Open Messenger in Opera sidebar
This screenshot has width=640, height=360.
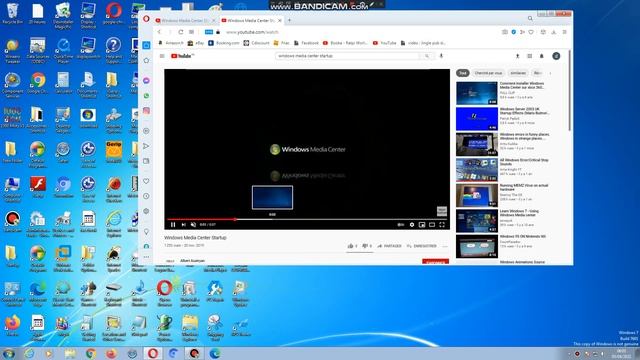point(146,81)
